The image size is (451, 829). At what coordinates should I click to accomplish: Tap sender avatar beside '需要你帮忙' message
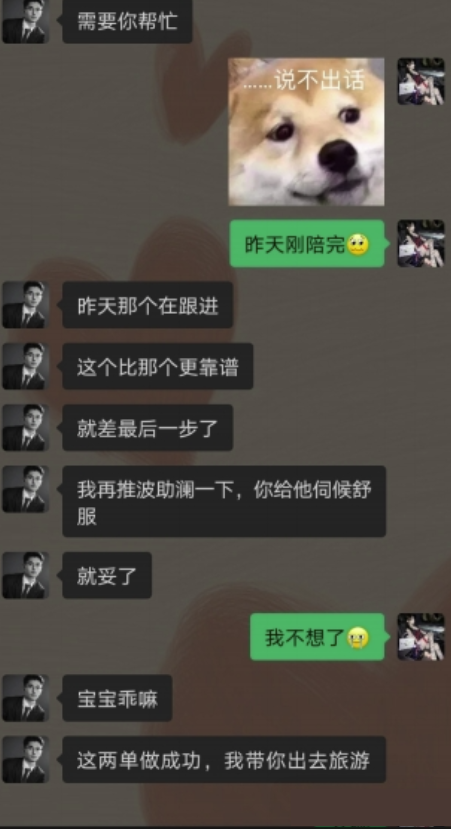26,20
